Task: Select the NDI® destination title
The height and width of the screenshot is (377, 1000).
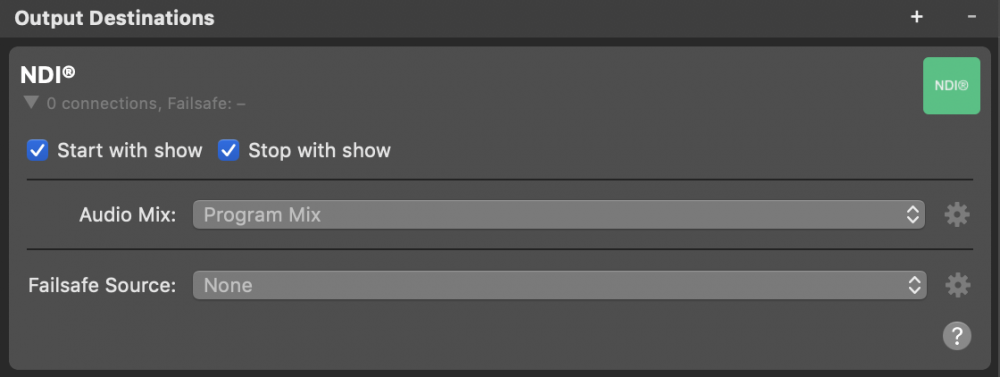Action: 48,75
